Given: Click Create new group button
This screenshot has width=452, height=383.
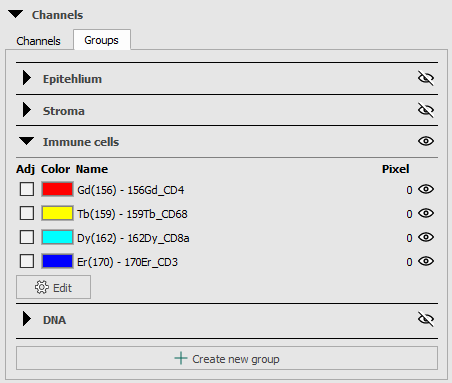Looking at the screenshot, I should [227, 358].
